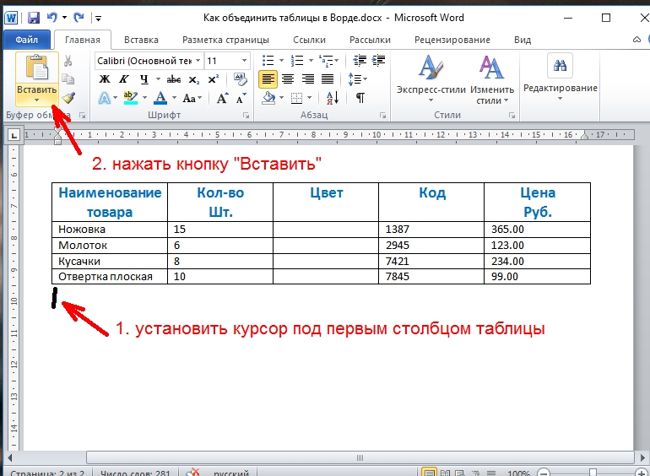Open Абзац dialog launcher

[383, 116]
